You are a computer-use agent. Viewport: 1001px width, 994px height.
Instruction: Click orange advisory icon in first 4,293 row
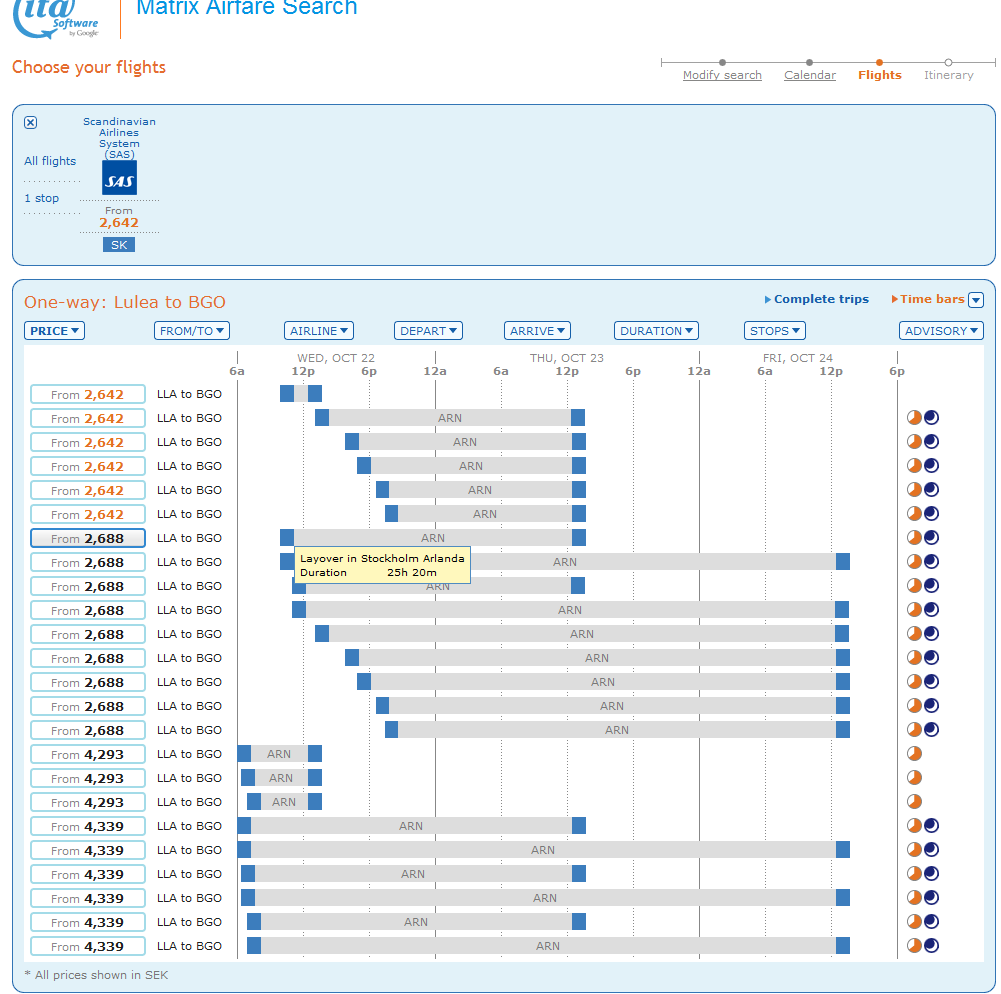pos(914,753)
